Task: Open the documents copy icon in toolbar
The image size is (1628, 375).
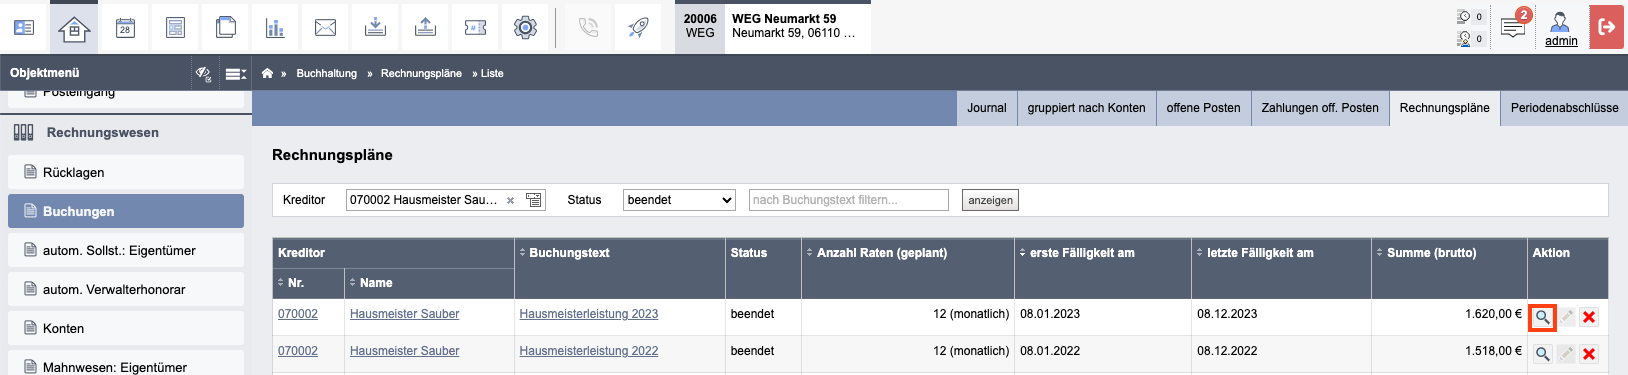Action: [x=225, y=27]
